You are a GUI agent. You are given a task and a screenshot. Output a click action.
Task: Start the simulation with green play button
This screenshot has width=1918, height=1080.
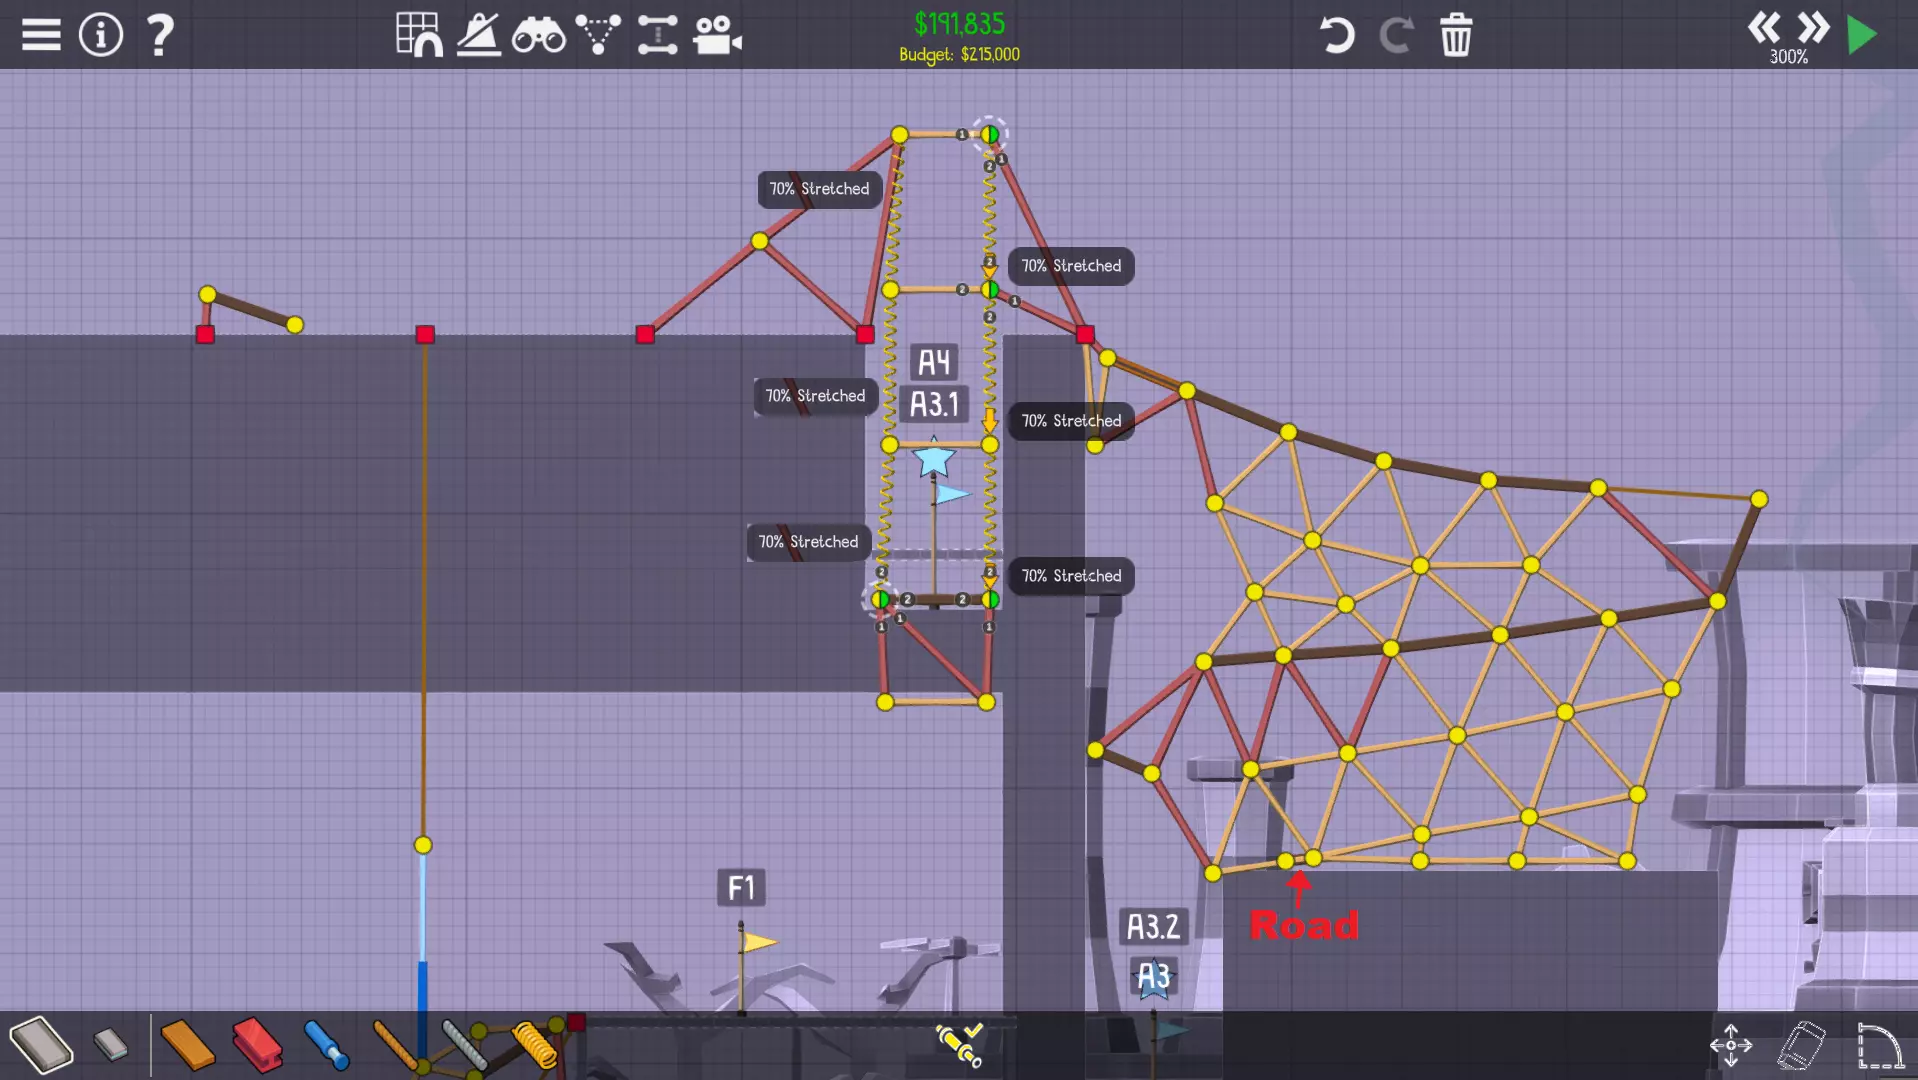[x=1862, y=35]
